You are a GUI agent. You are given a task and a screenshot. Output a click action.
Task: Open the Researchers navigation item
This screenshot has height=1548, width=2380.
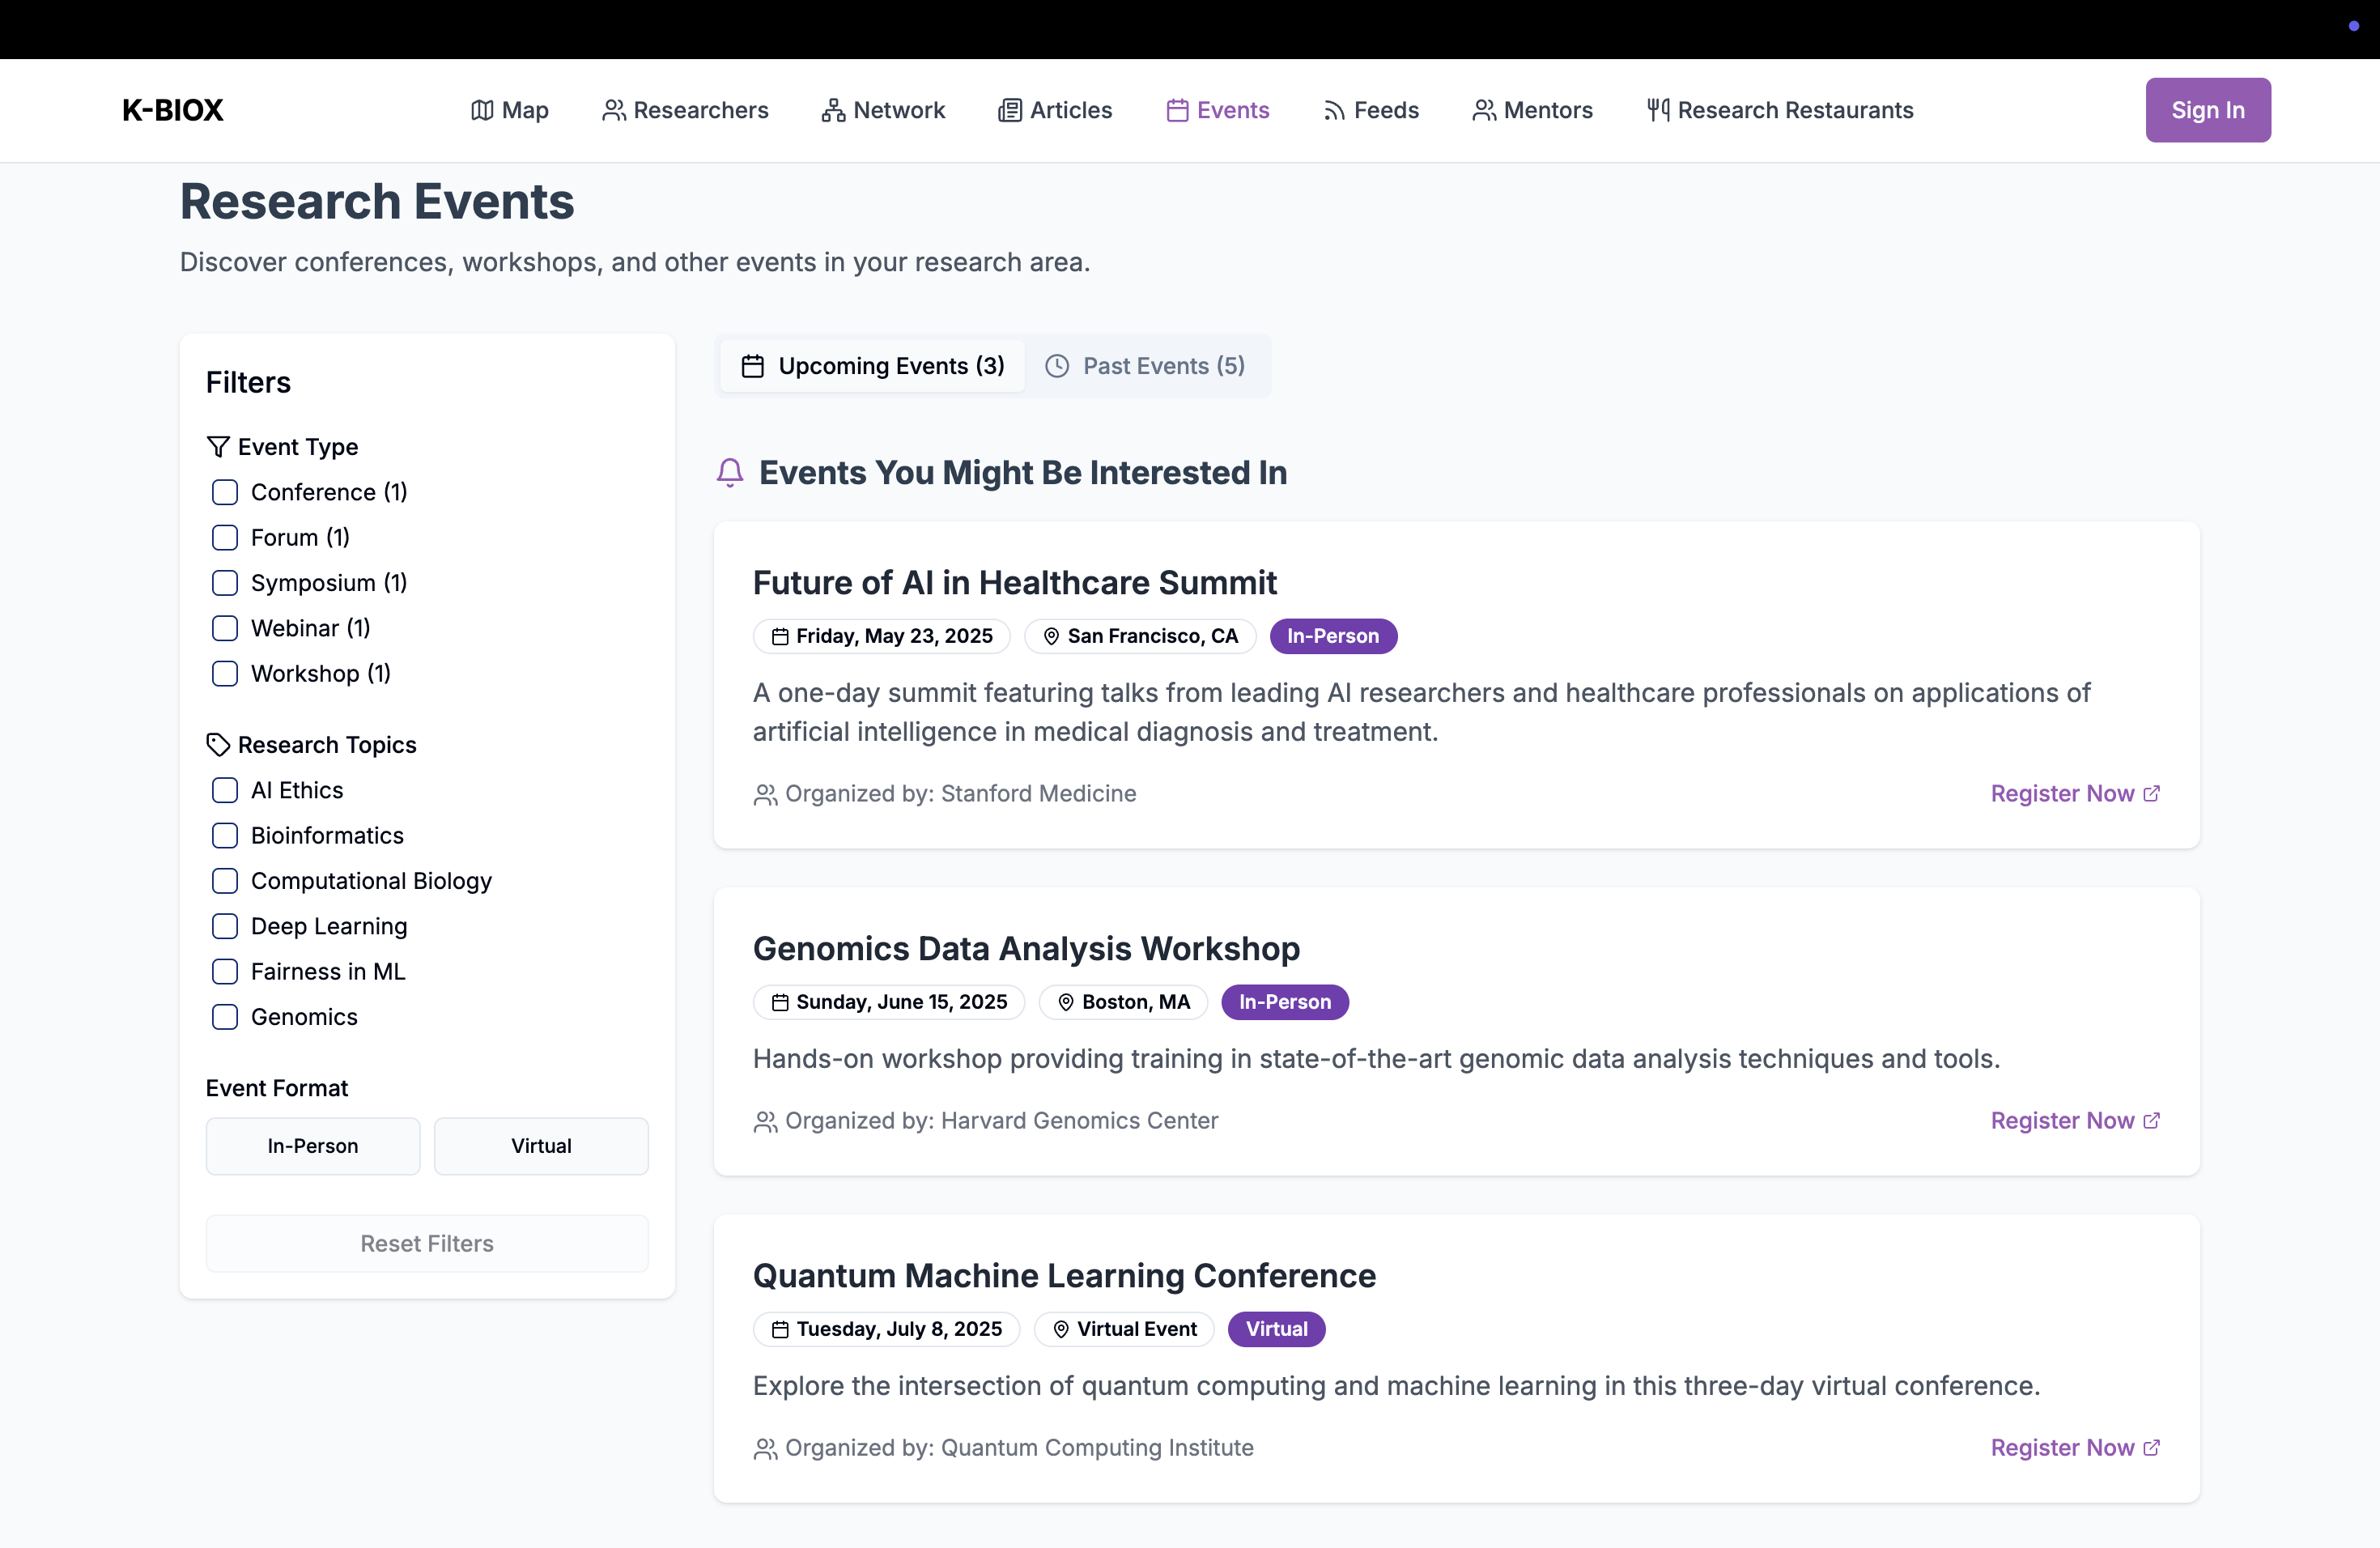click(685, 110)
